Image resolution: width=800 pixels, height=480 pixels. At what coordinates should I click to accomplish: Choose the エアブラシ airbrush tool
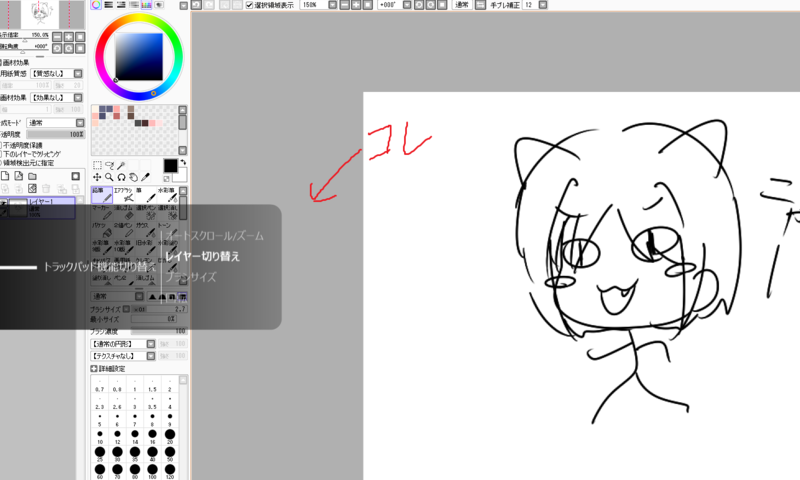coord(124,195)
